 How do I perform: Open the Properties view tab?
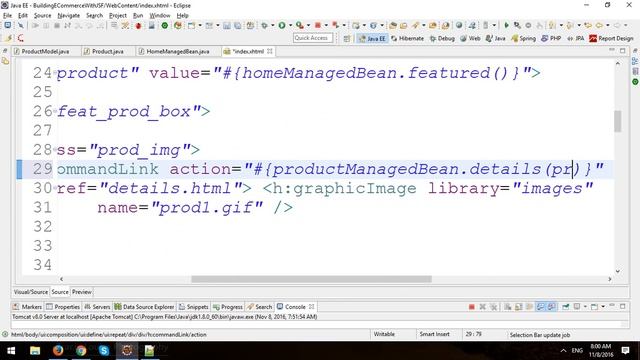(63, 307)
